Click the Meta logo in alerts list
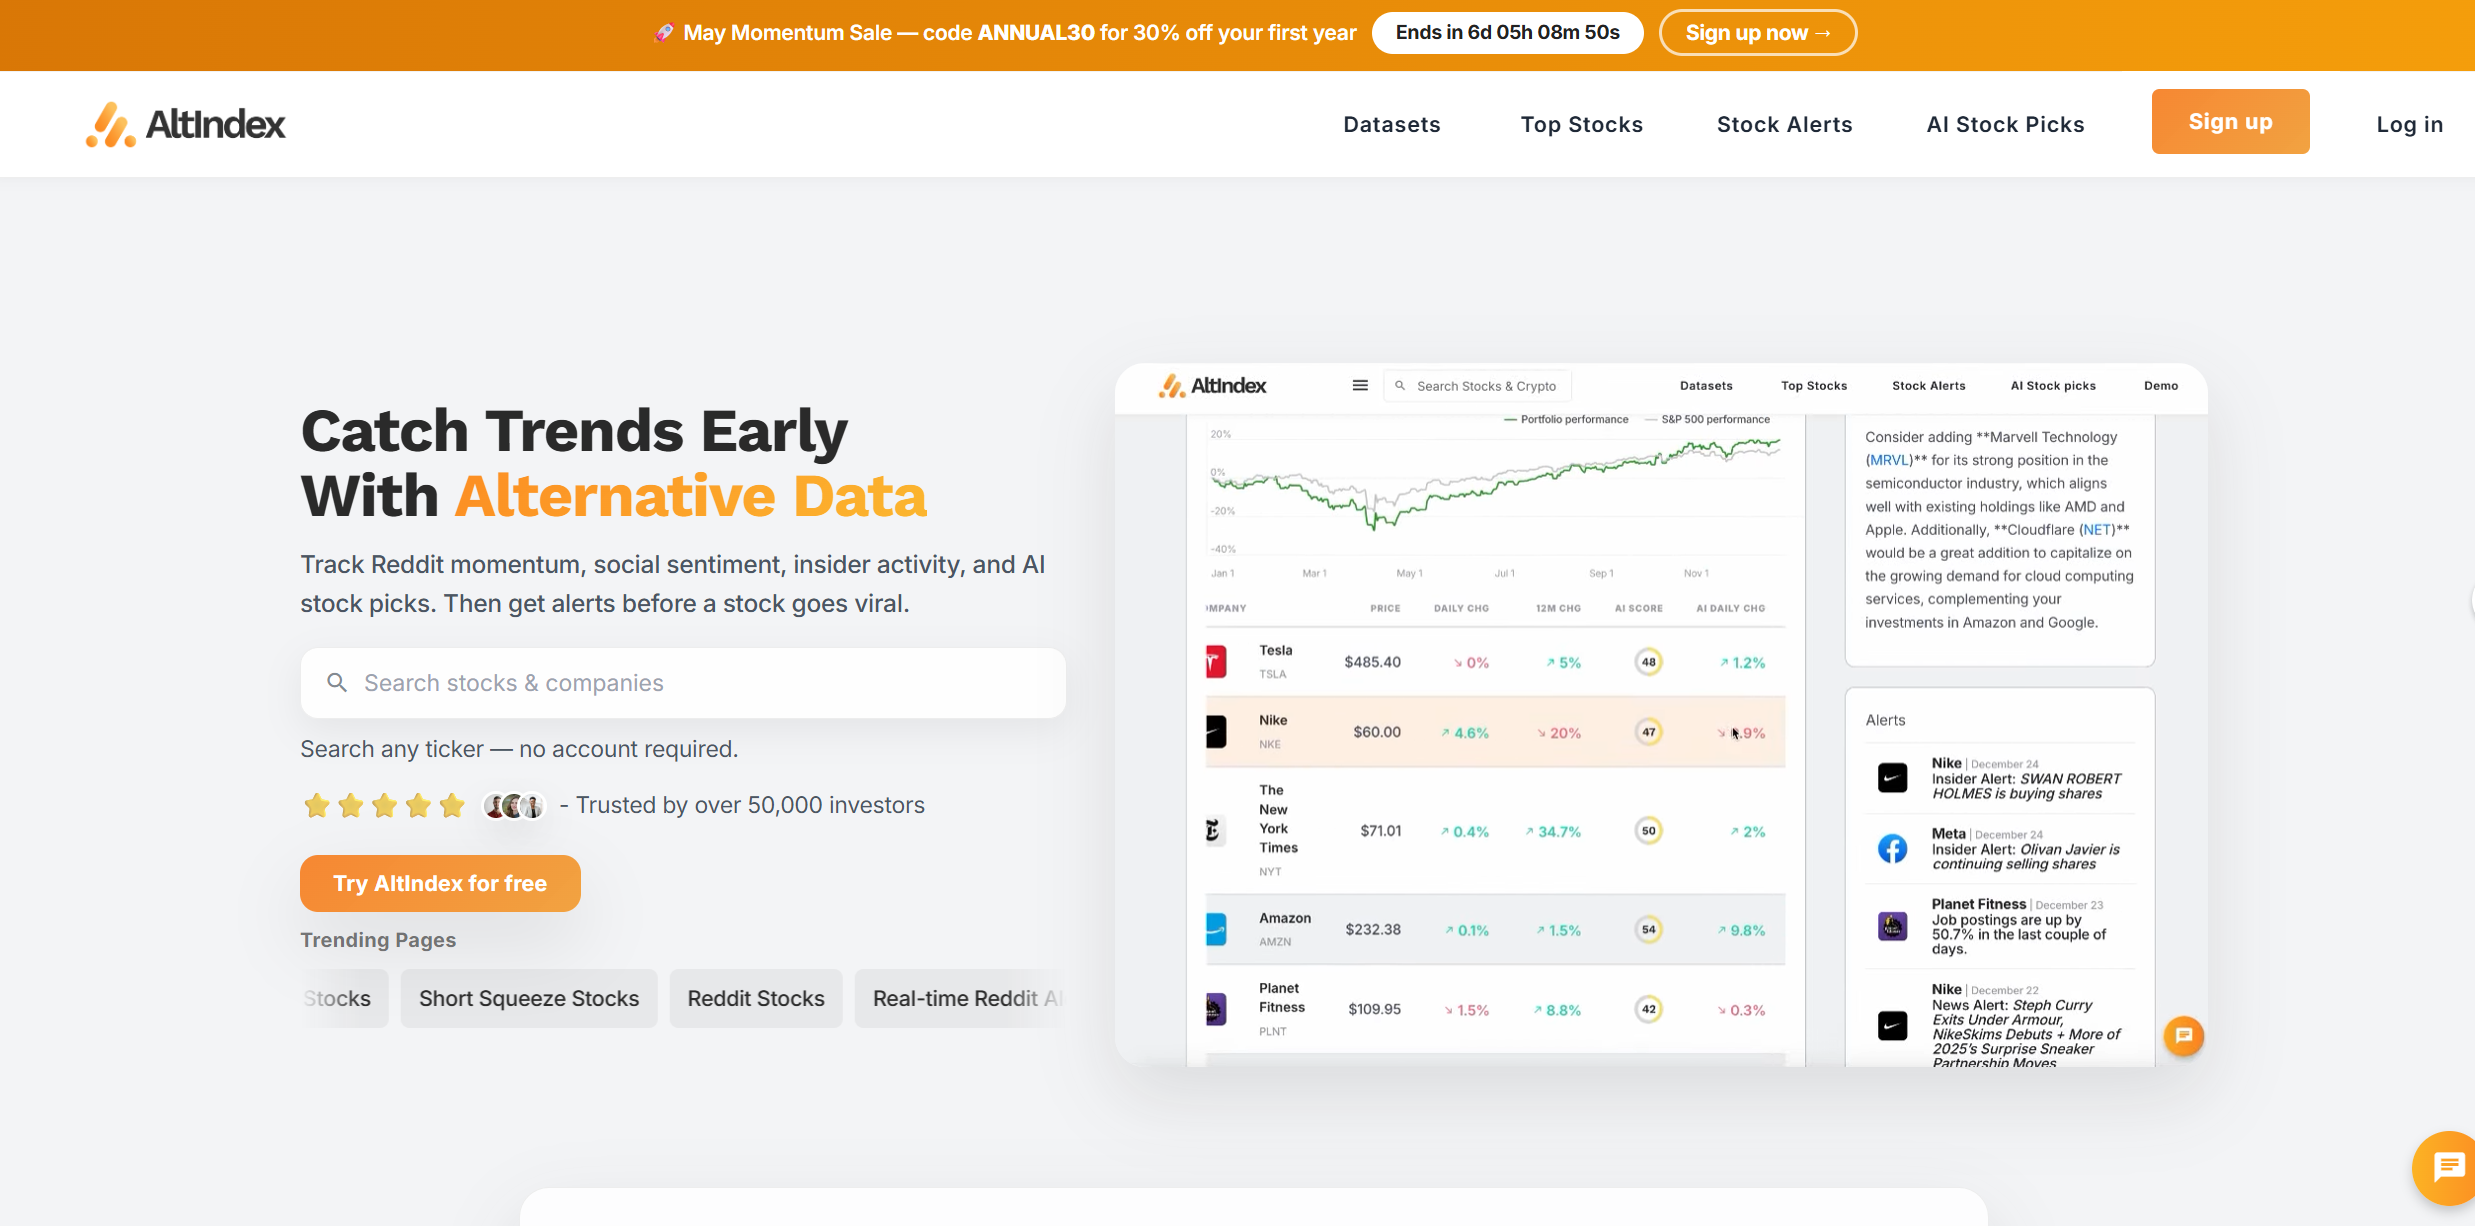2475x1226 pixels. (1892, 849)
